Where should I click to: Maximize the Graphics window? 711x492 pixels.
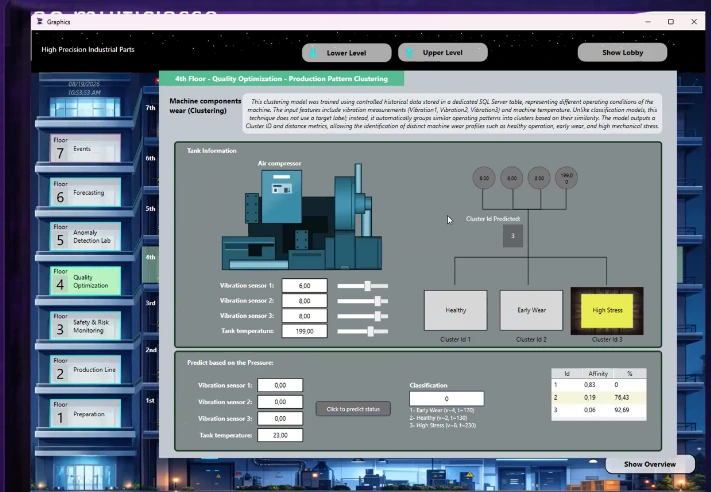[671, 21]
